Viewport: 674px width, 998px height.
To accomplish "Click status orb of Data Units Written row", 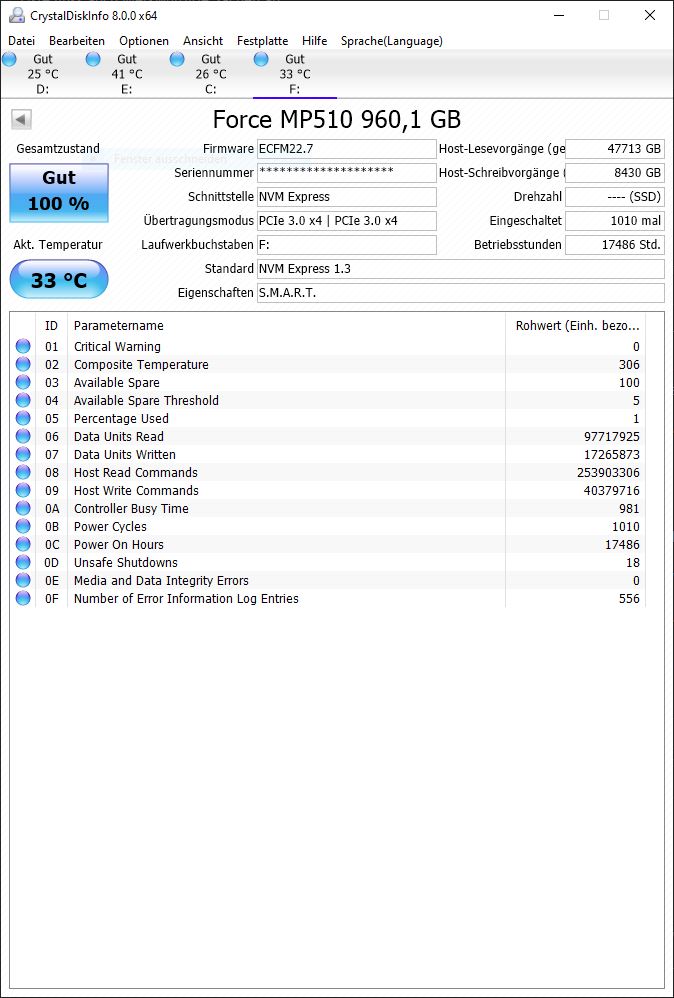I will pyautogui.click(x=23, y=454).
